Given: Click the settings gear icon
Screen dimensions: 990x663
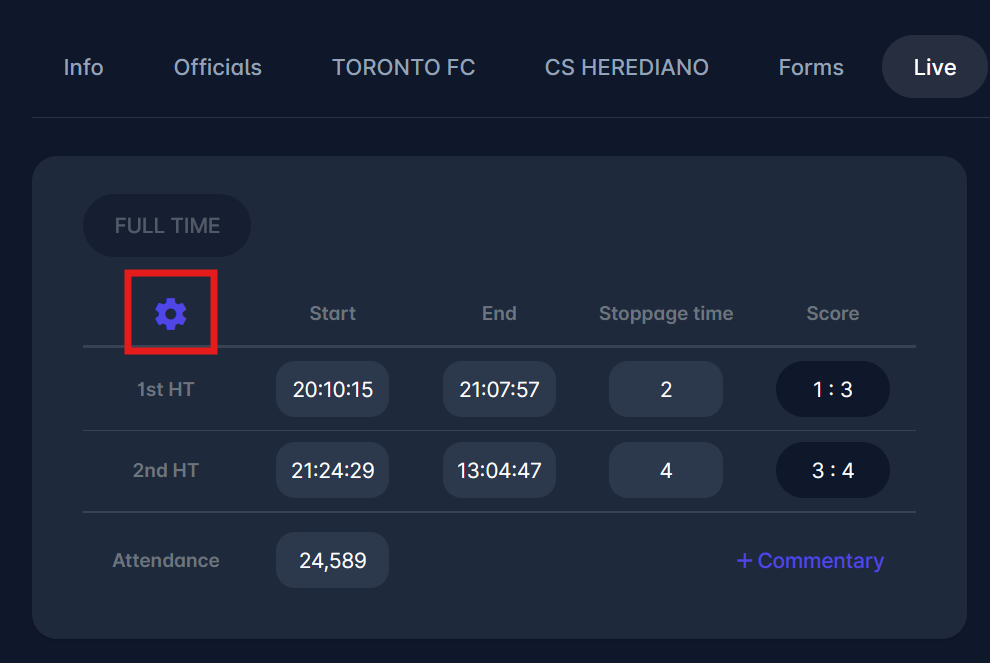Looking at the screenshot, I should pyautogui.click(x=171, y=313).
